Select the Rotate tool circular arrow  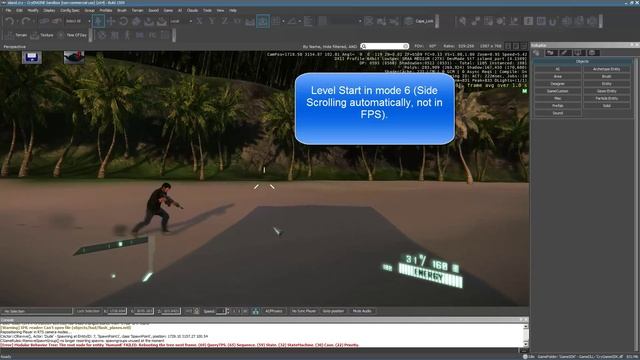124,21
